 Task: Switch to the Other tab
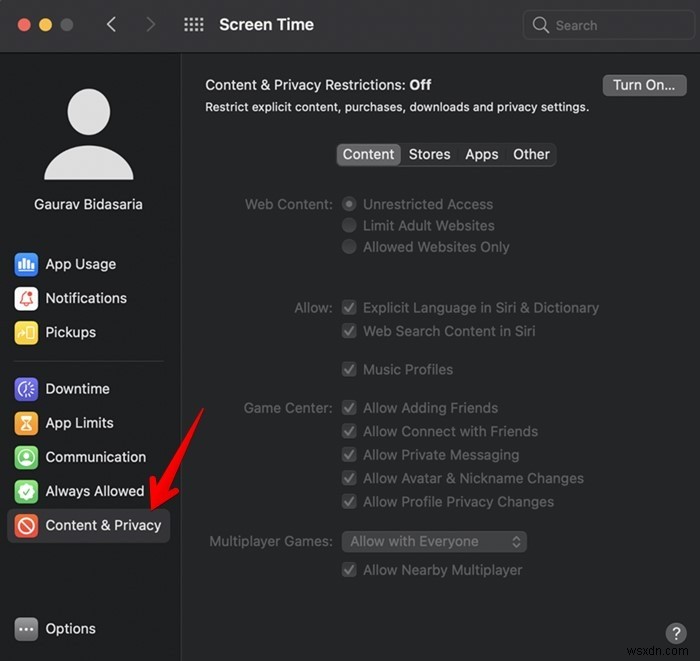(x=531, y=154)
